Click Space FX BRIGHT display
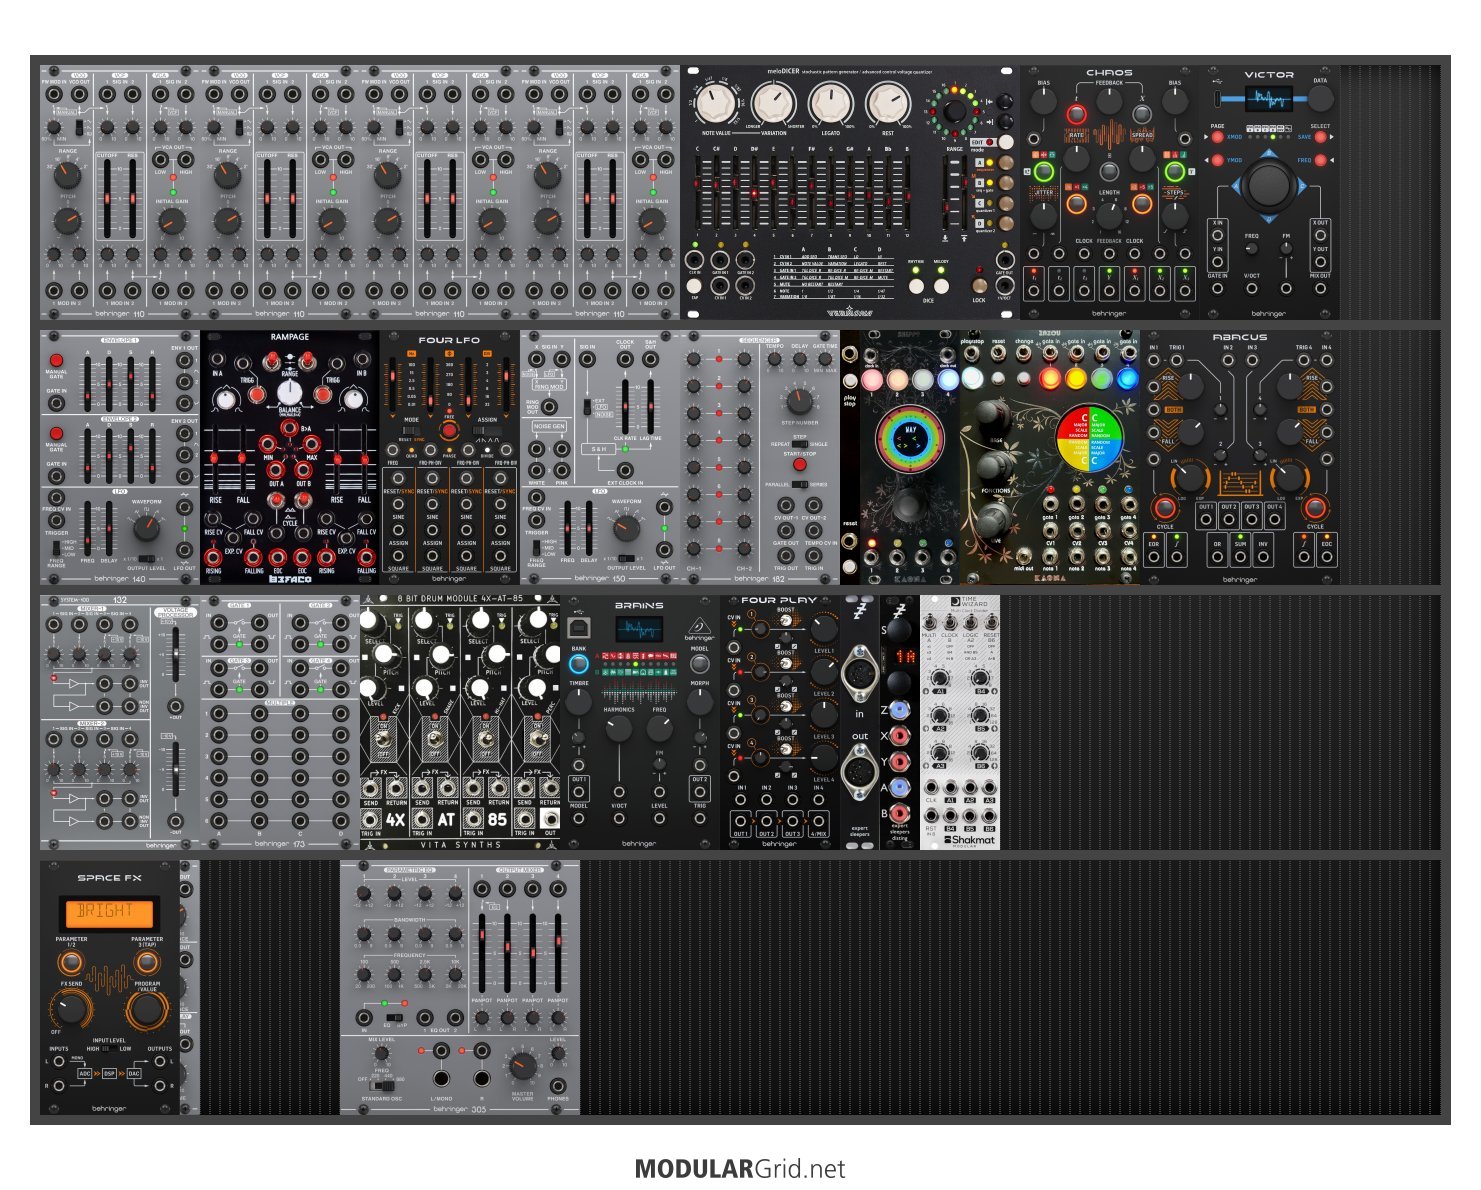This screenshot has height=1190, width=1481. 110,912
